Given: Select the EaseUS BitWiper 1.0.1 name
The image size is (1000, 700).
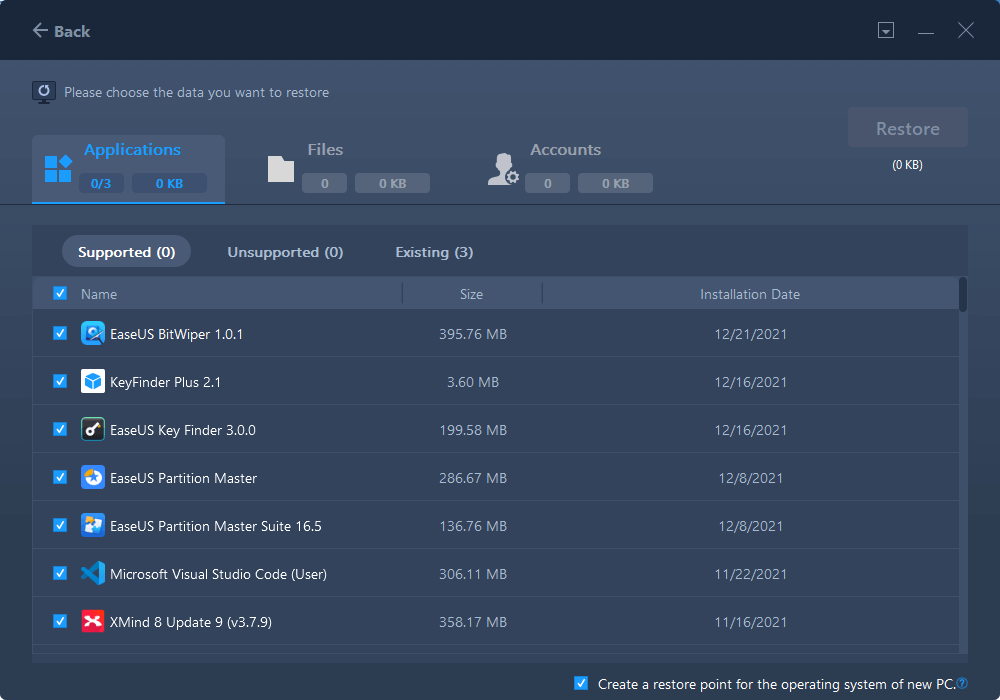Looking at the screenshot, I should [177, 334].
